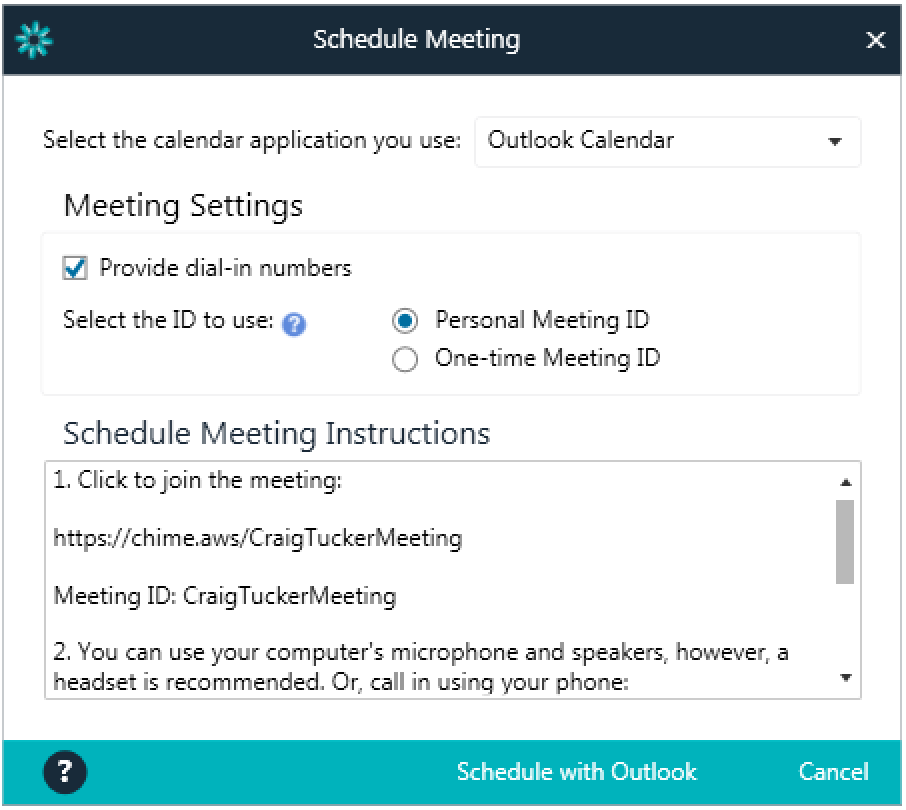The height and width of the screenshot is (810, 906).
Task: Click Schedule with Outlook
Action: pyautogui.click(x=577, y=772)
